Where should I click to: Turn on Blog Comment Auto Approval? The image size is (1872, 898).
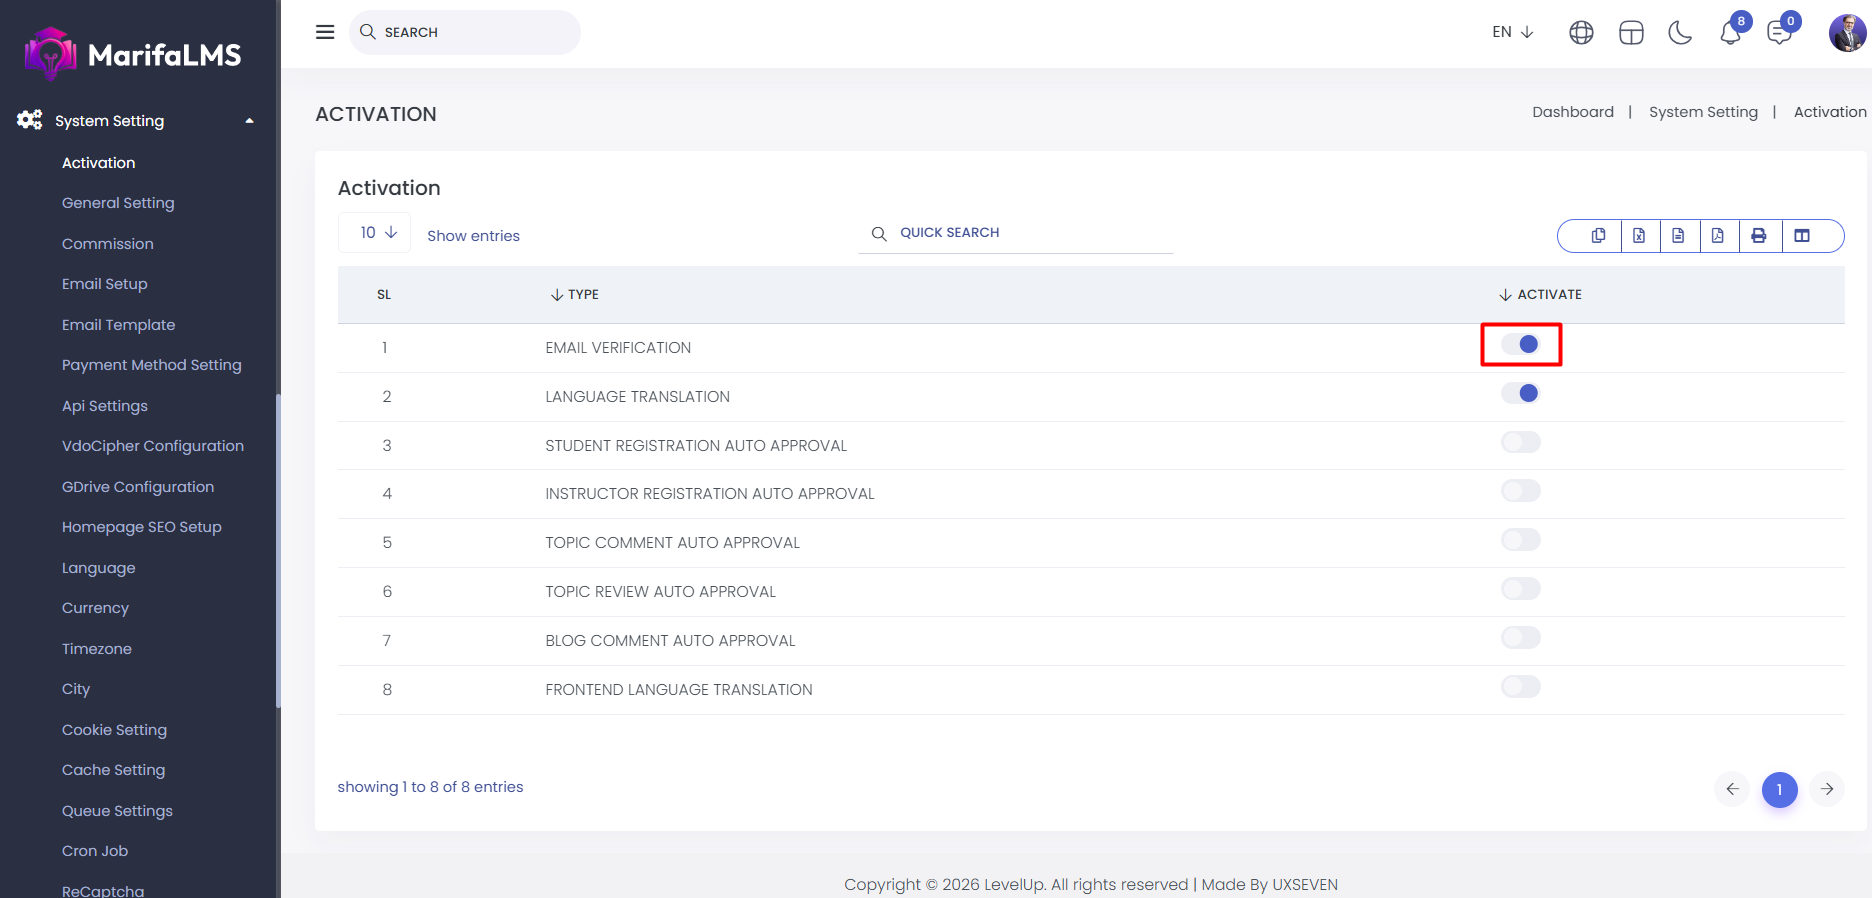coord(1520,638)
